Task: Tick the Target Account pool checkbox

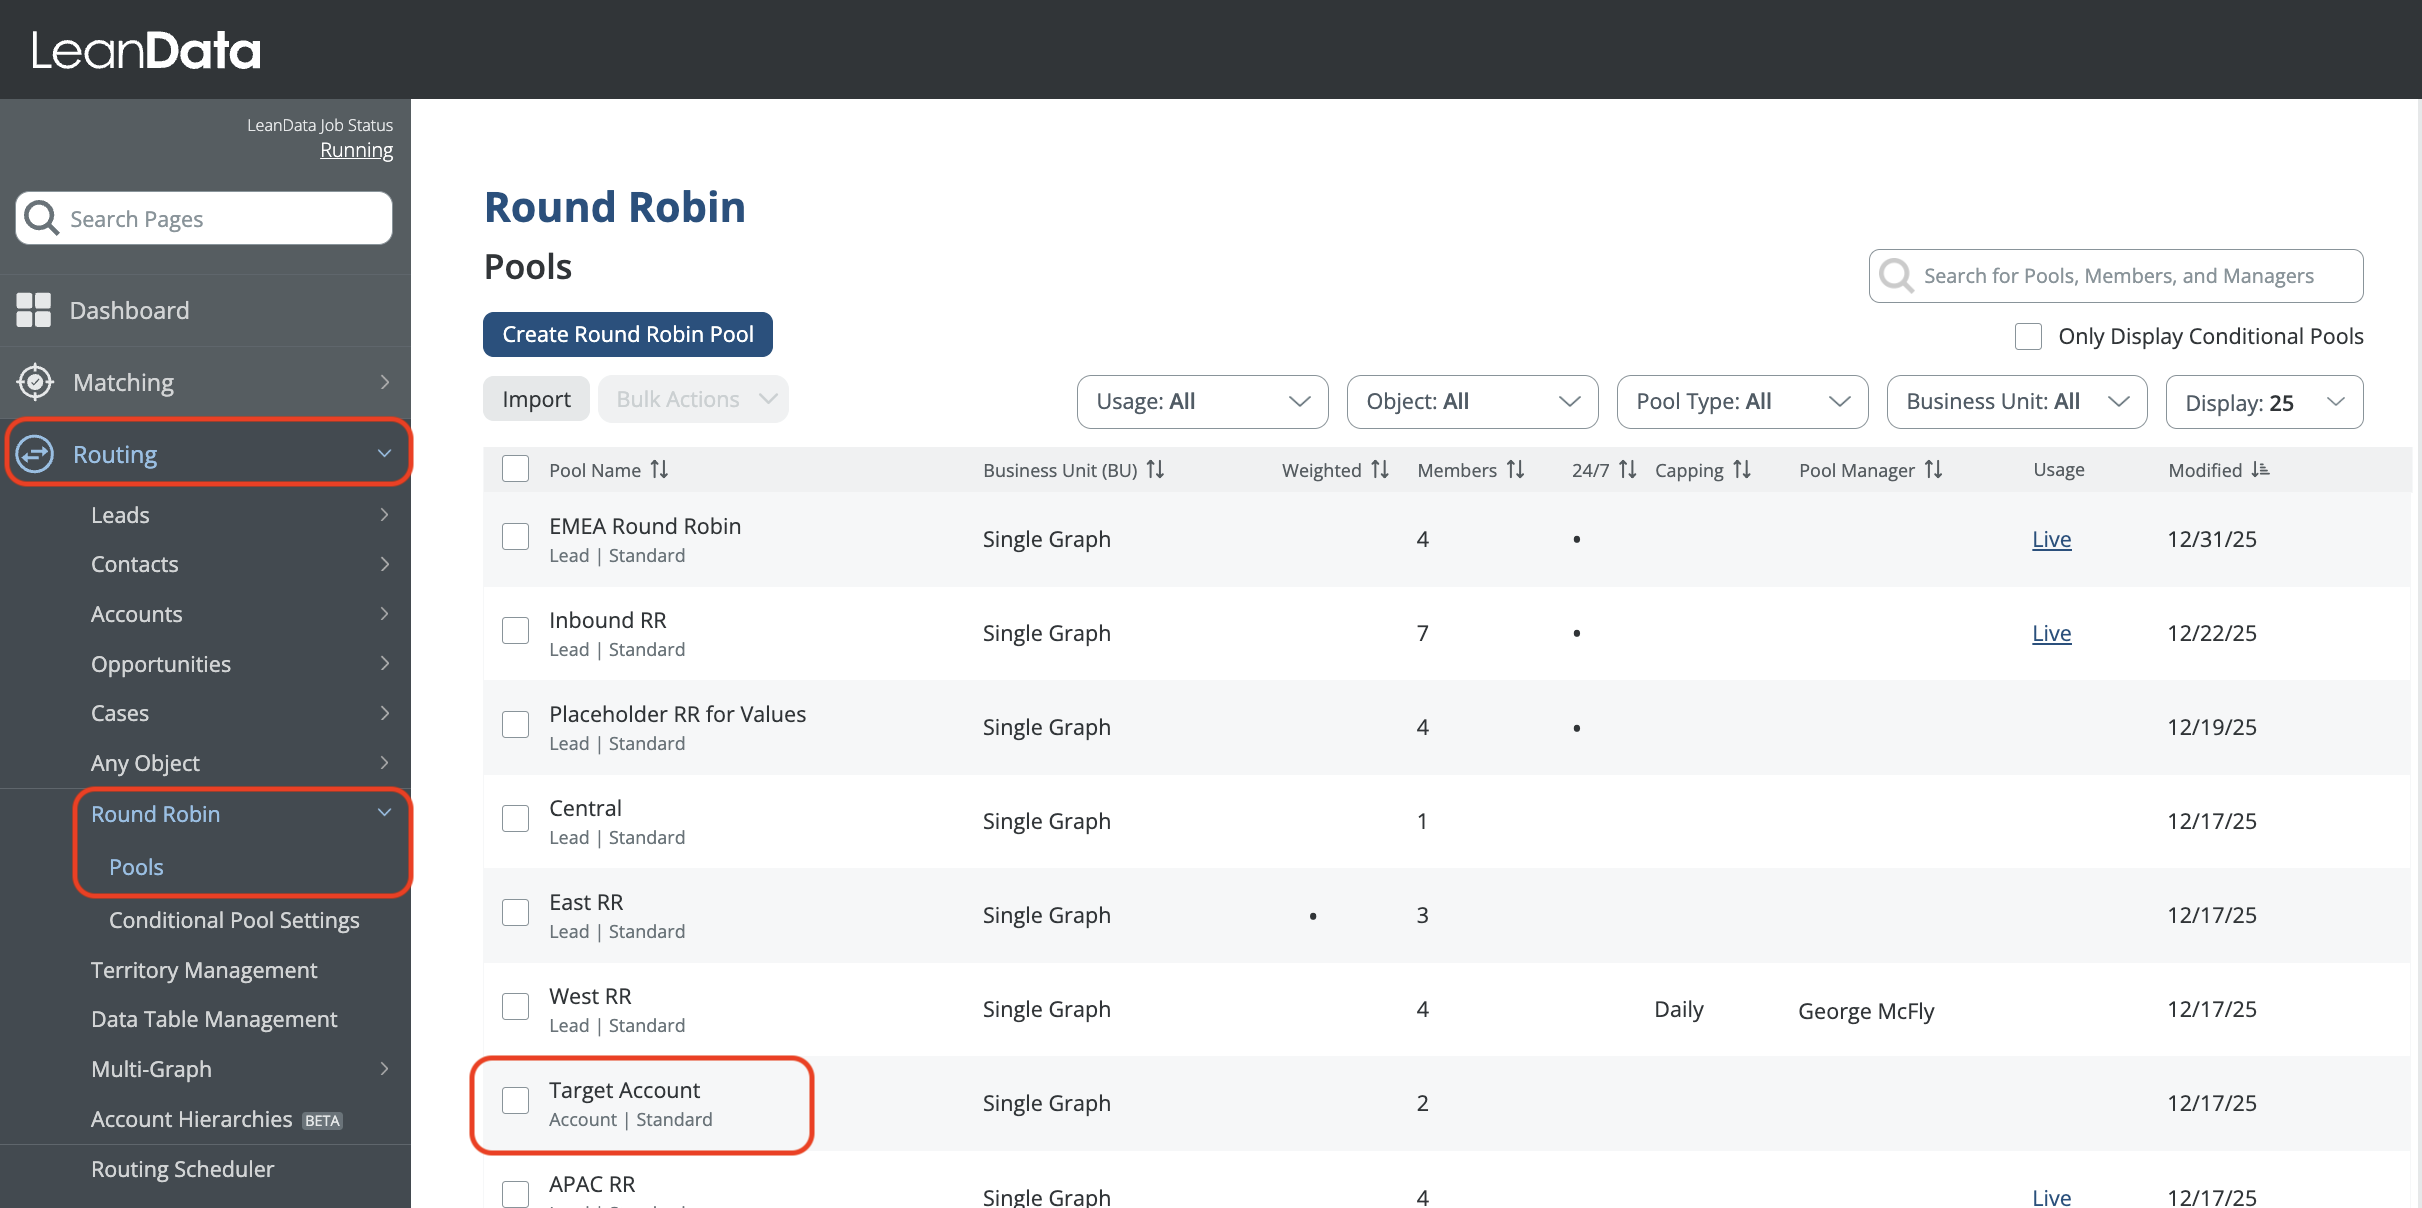Action: (x=515, y=1101)
